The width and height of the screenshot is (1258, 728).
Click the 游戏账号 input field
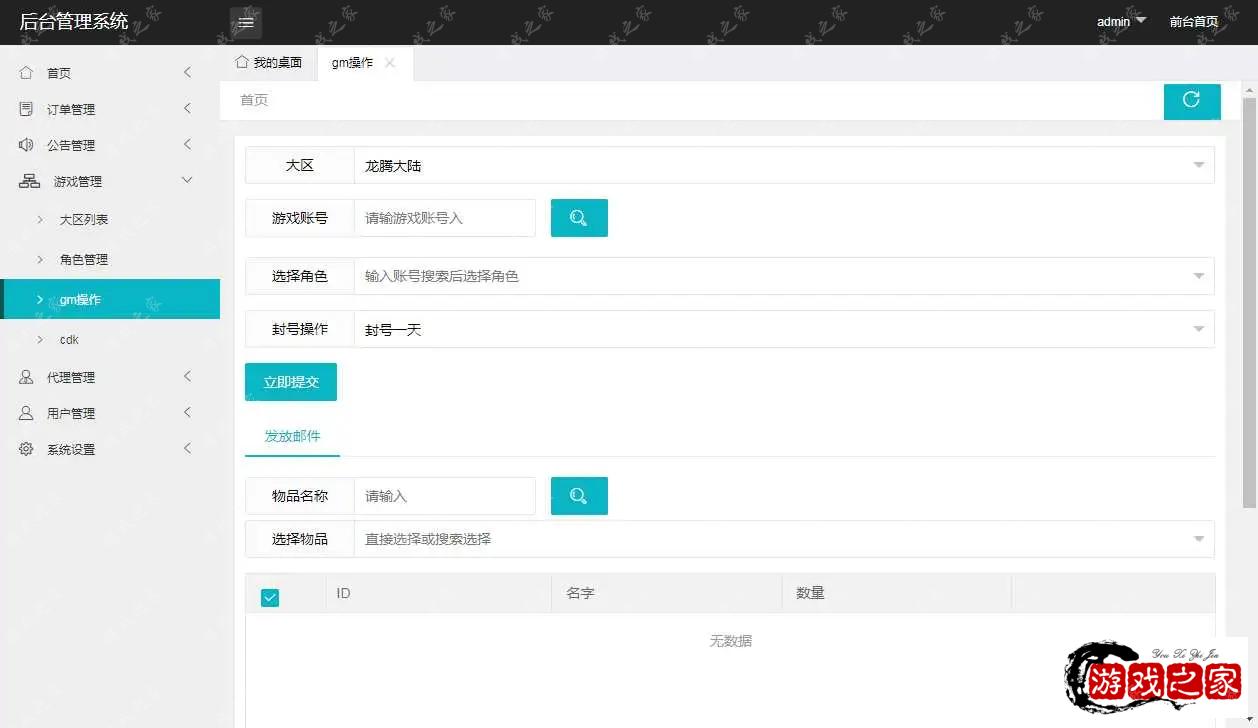pyautogui.click(x=445, y=218)
